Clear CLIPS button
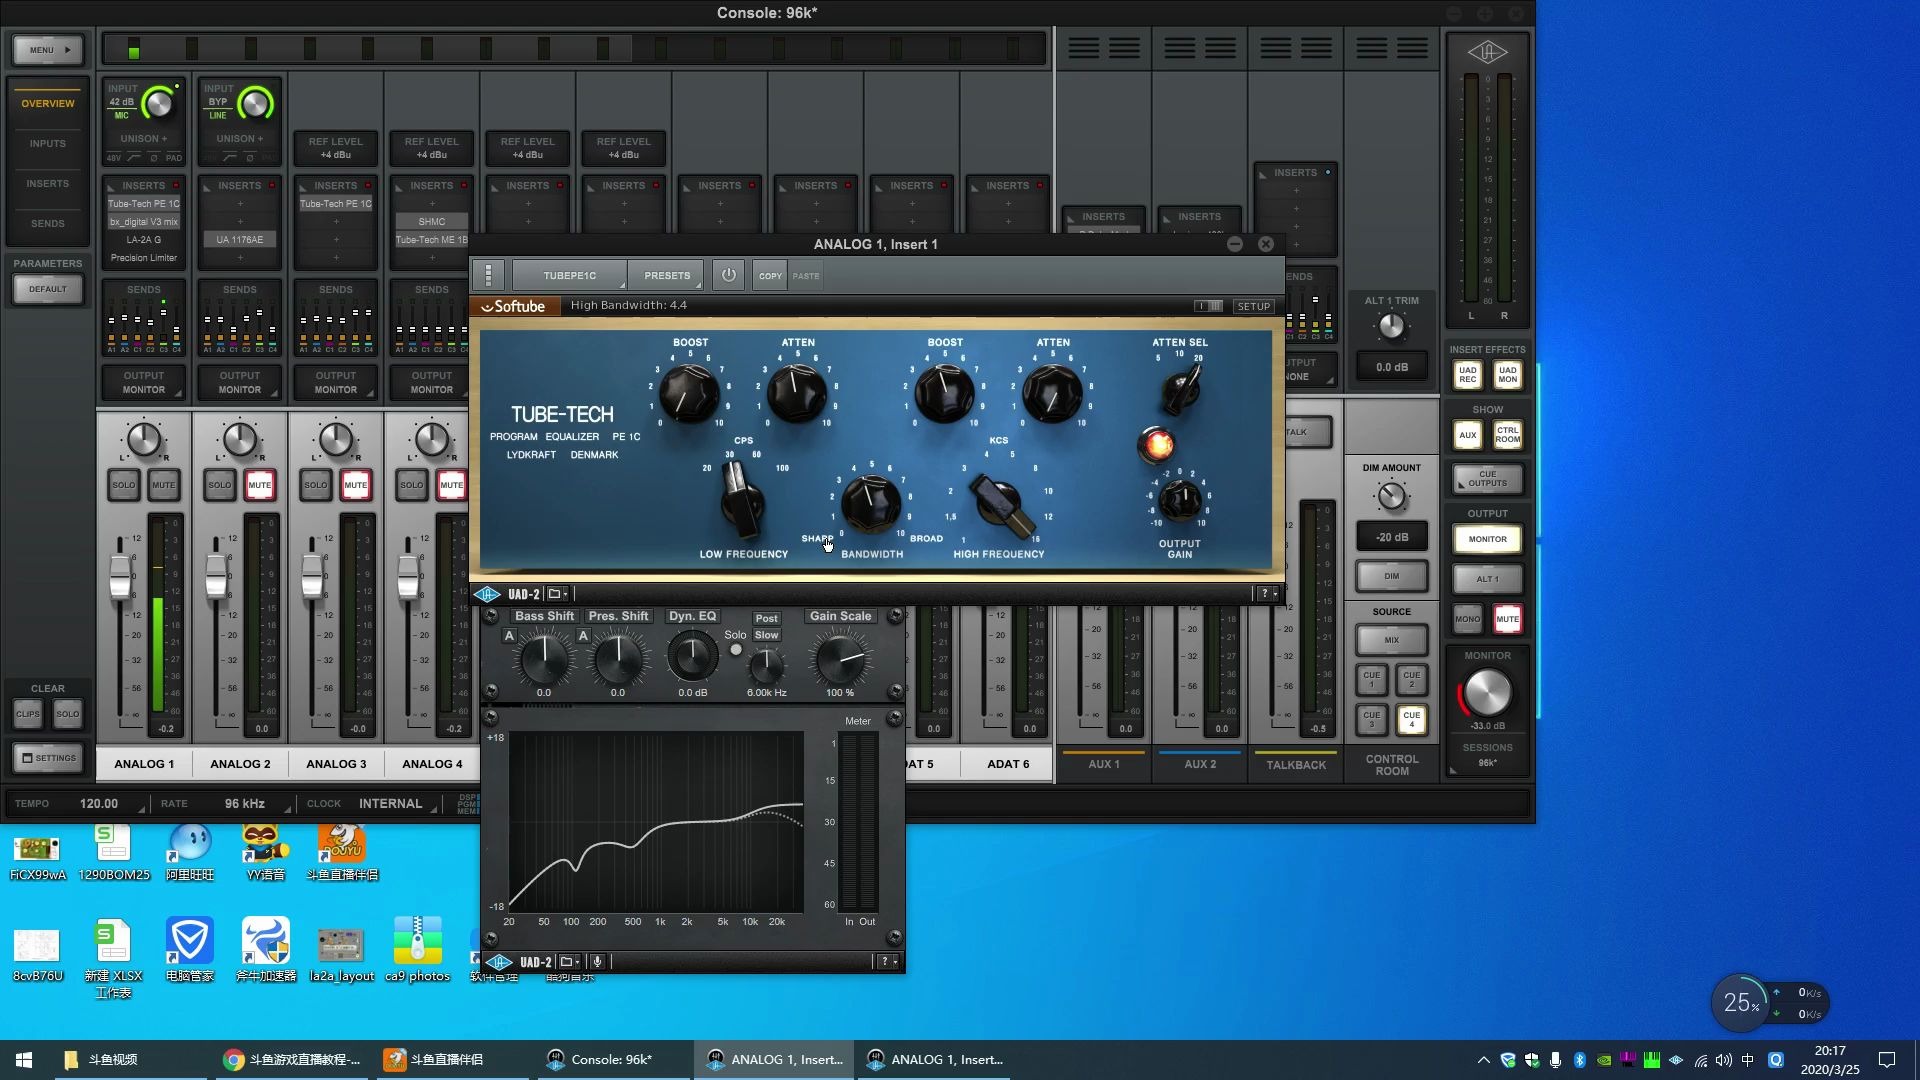The width and height of the screenshot is (1920, 1080). (27, 714)
